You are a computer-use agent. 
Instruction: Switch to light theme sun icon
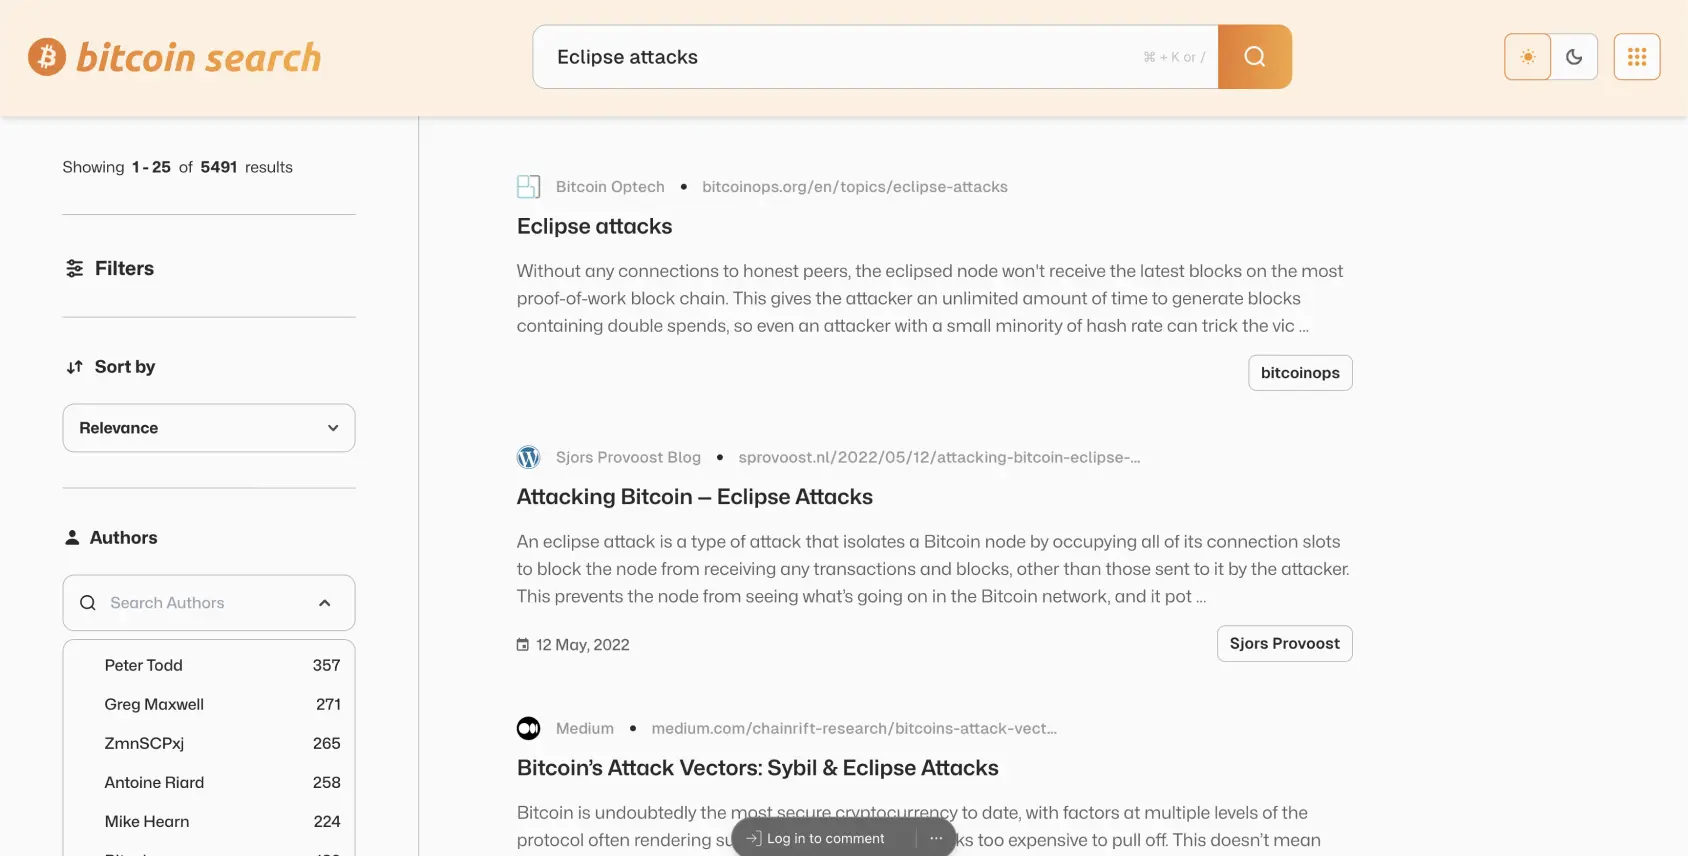pos(1527,57)
